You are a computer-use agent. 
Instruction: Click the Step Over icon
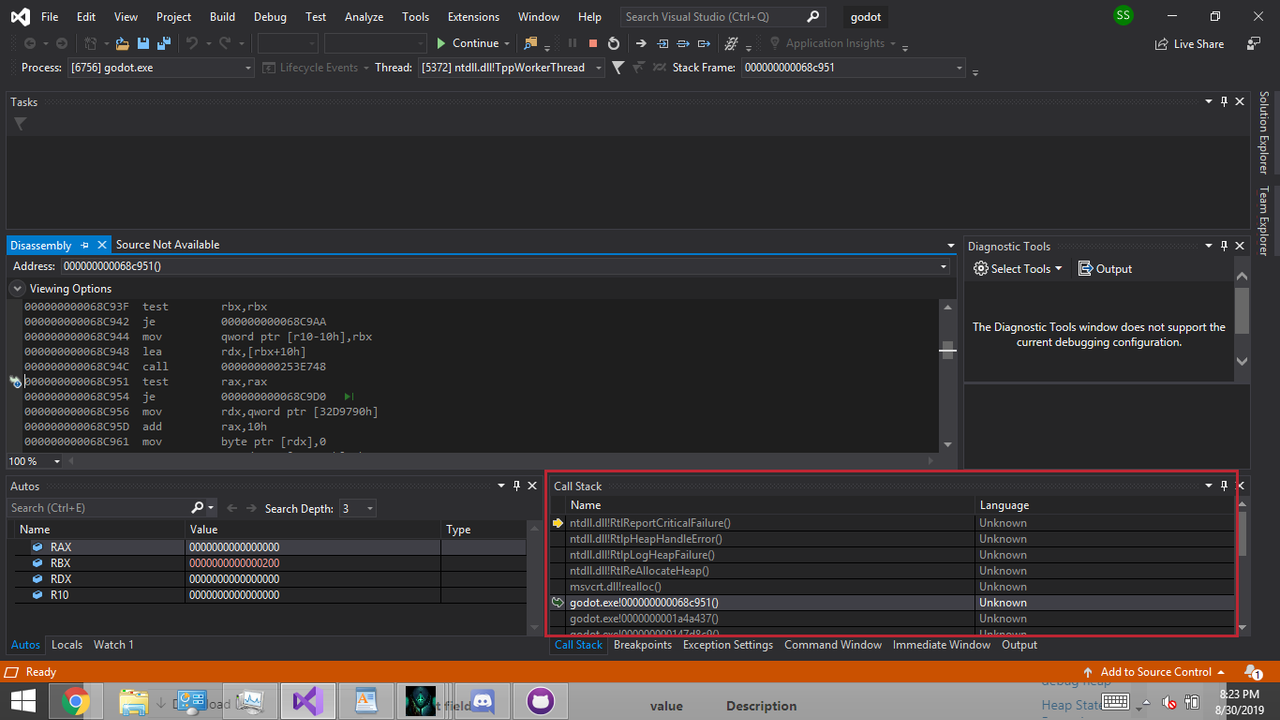point(683,44)
